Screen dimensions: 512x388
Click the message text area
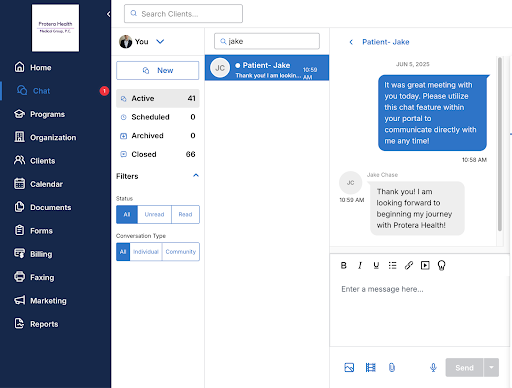(420, 312)
